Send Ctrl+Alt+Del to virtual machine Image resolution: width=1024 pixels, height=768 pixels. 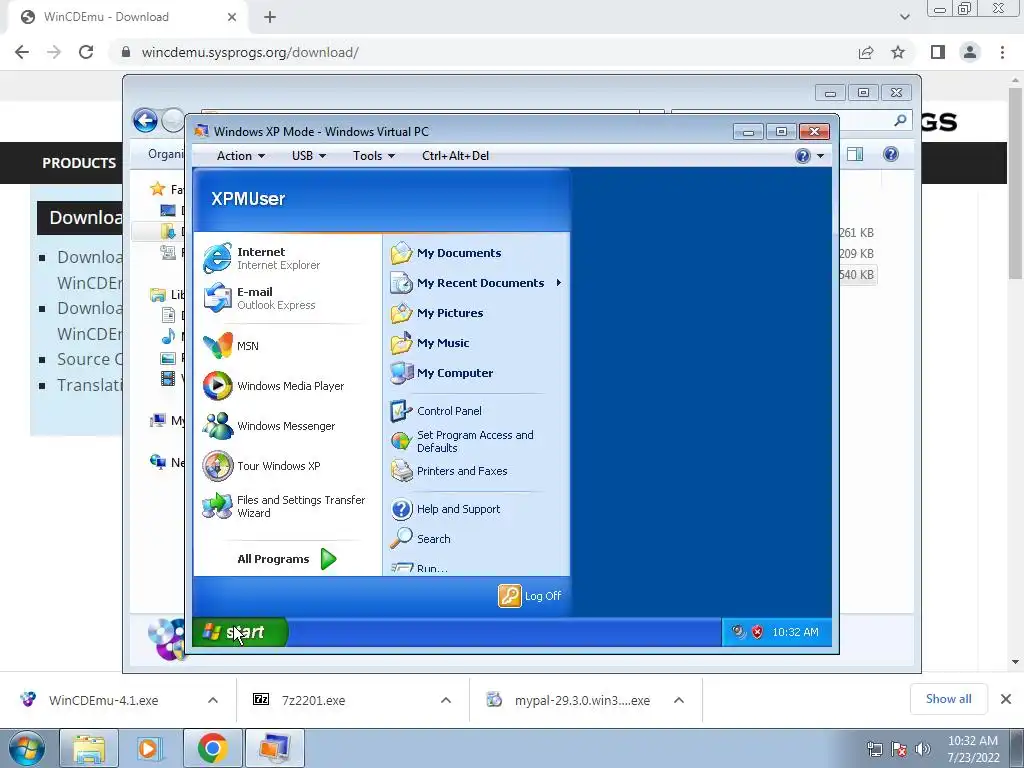coord(455,155)
